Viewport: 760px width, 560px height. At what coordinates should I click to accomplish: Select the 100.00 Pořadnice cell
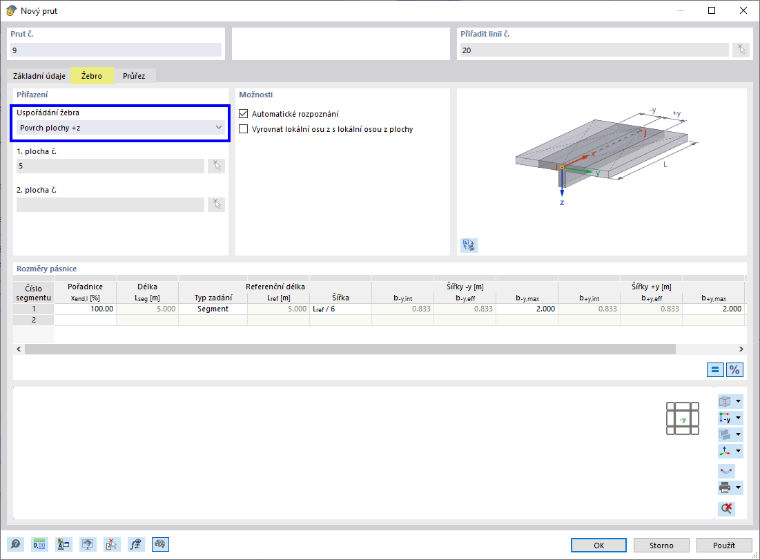pos(85,309)
